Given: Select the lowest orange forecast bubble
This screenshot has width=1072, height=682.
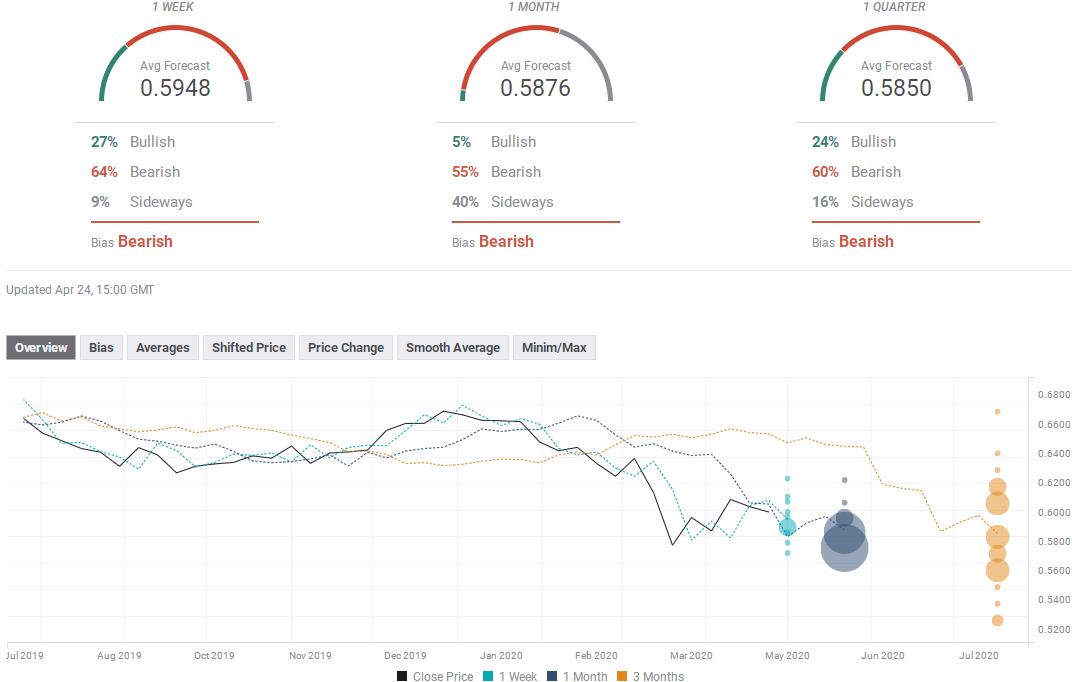Looking at the screenshot, I should 997,620.
